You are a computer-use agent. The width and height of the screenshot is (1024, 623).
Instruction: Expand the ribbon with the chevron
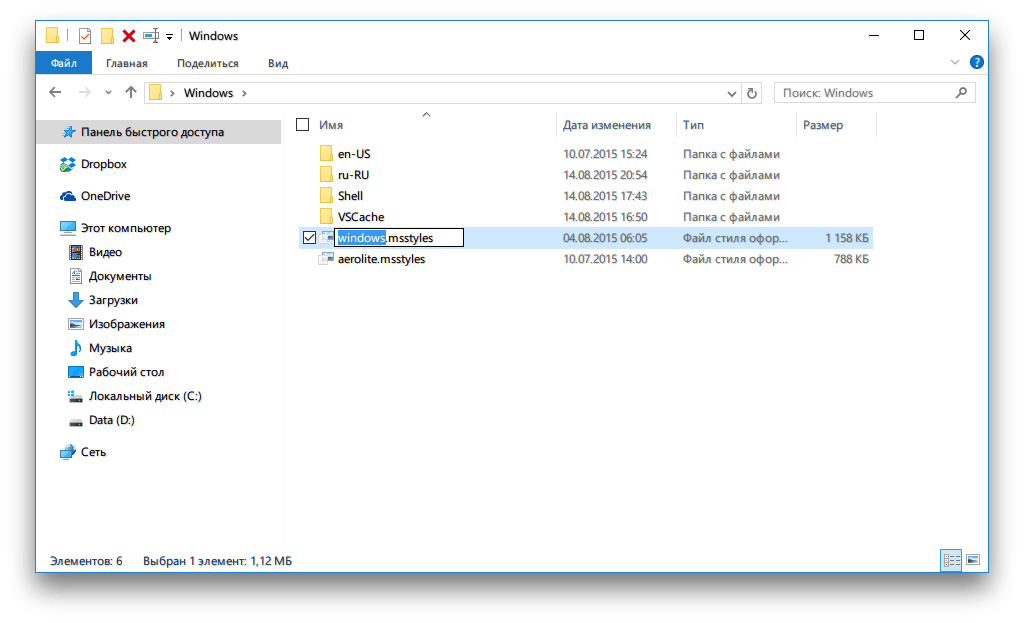[955, 62]
